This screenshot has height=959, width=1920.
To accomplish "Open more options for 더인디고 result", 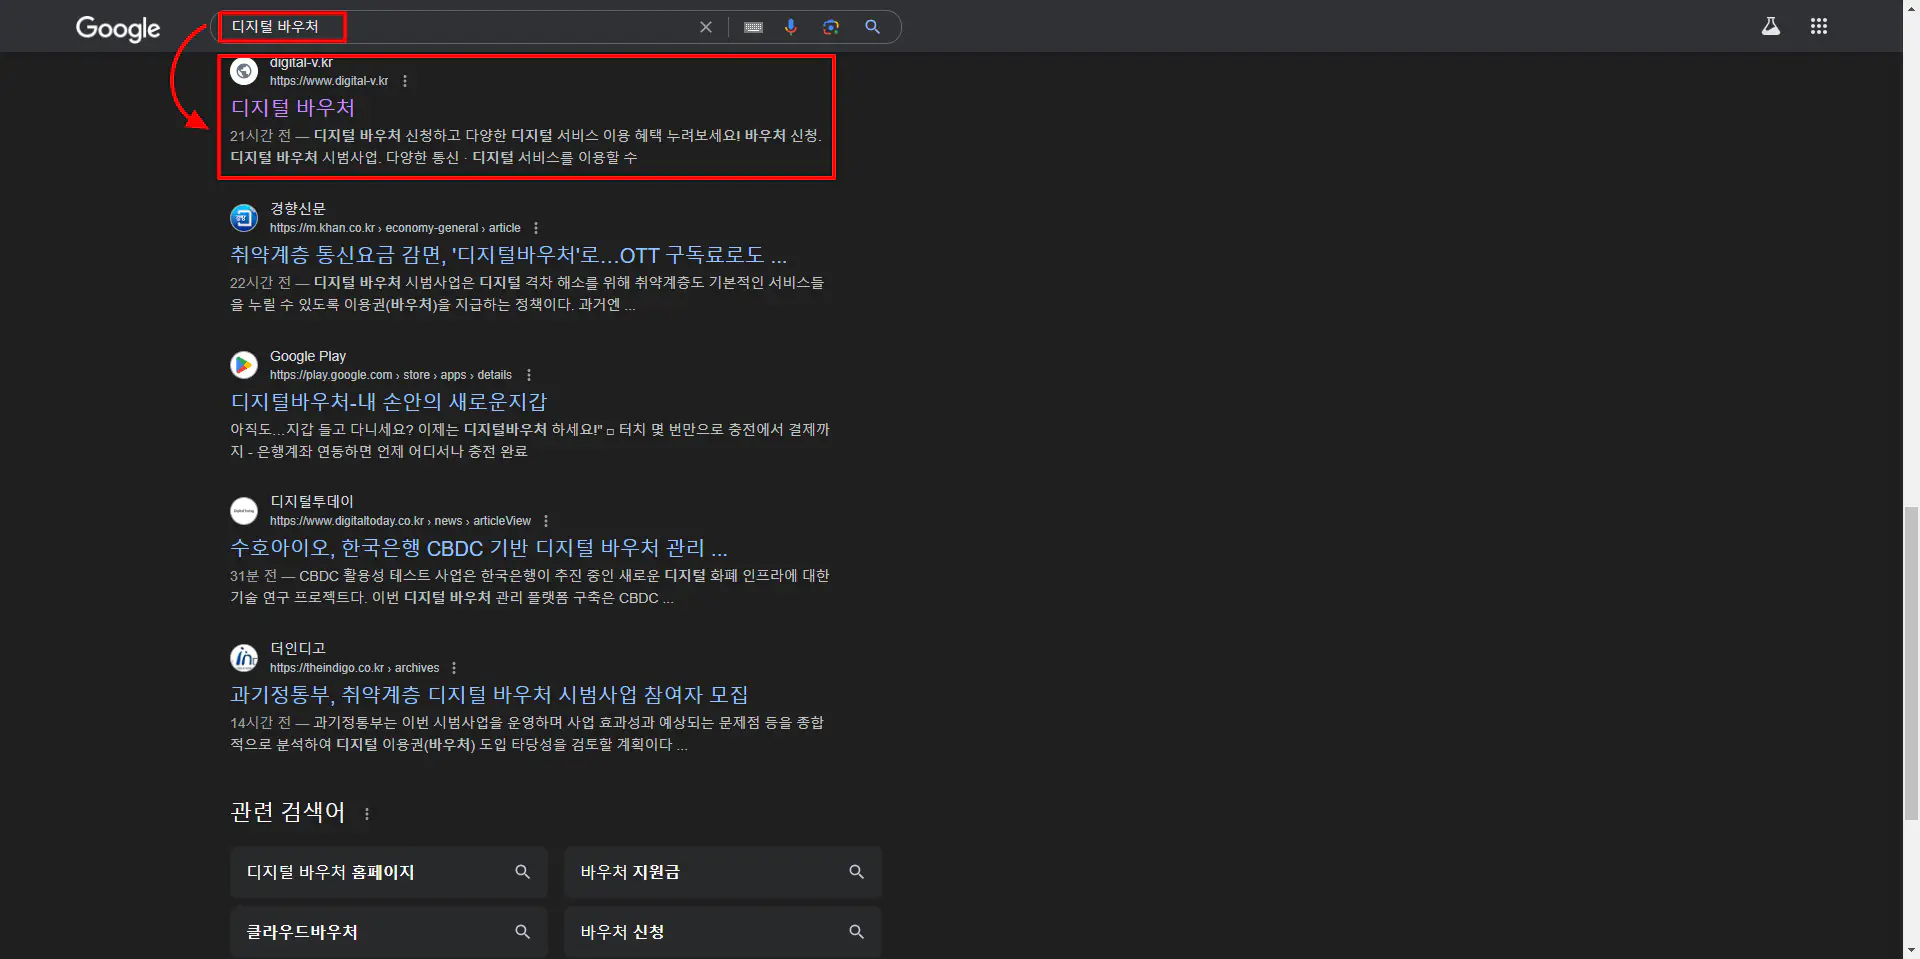I will coord(454,668).
